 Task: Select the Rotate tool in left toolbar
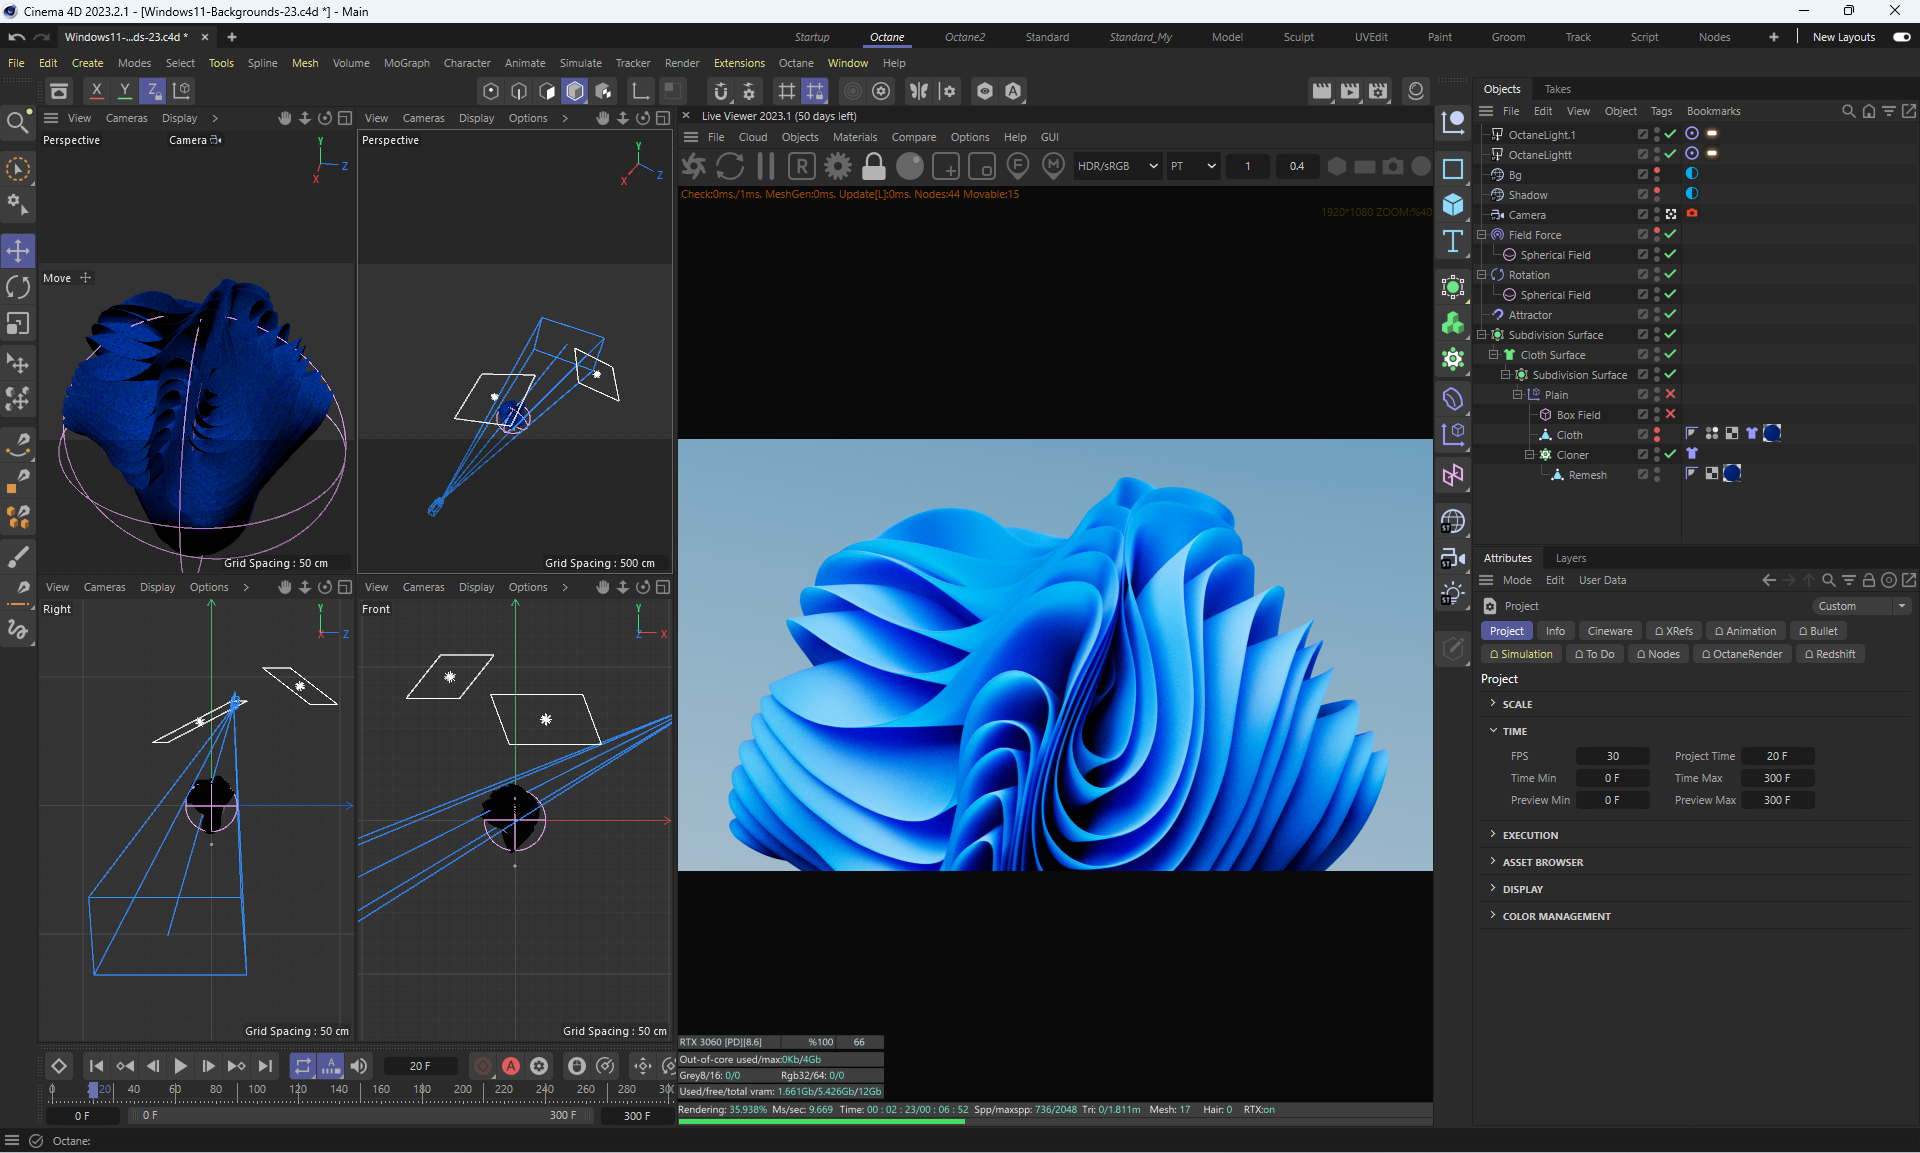coord(18,288)
